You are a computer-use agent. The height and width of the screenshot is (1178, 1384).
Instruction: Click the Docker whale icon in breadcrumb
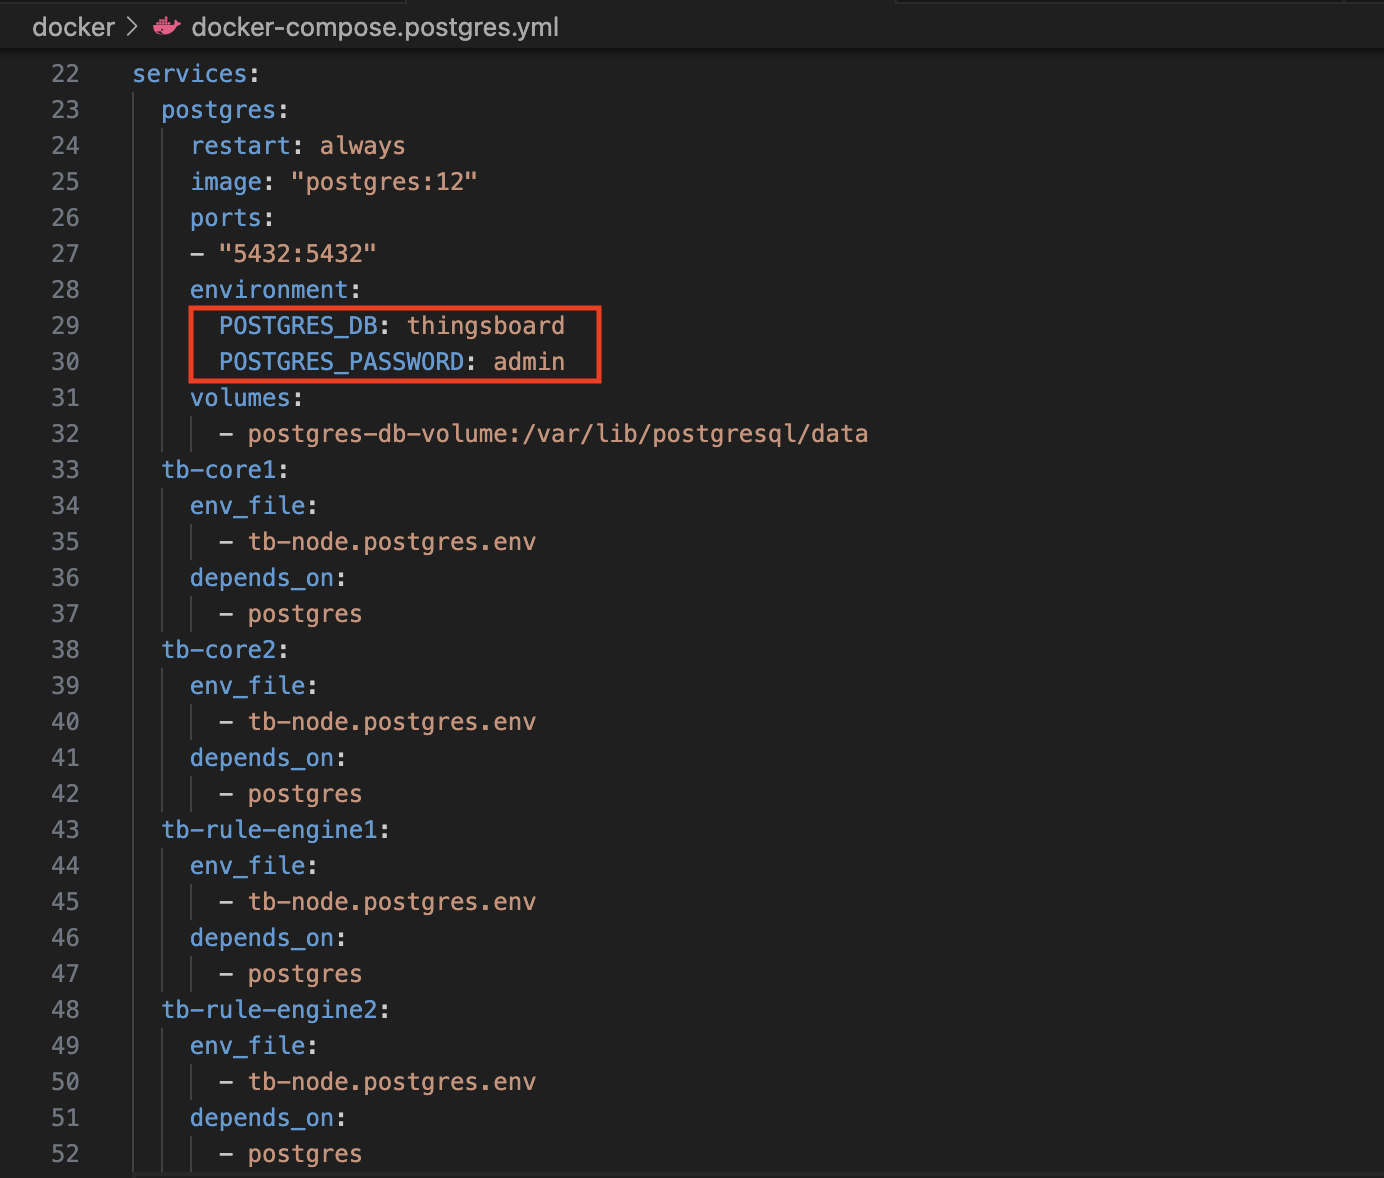[x=166, y=27]
